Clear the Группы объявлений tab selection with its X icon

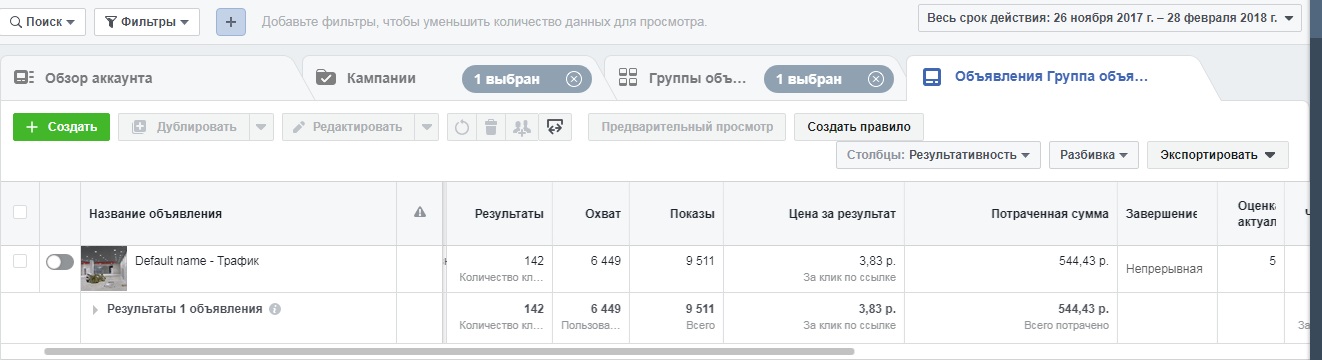(x=876, y=79)
